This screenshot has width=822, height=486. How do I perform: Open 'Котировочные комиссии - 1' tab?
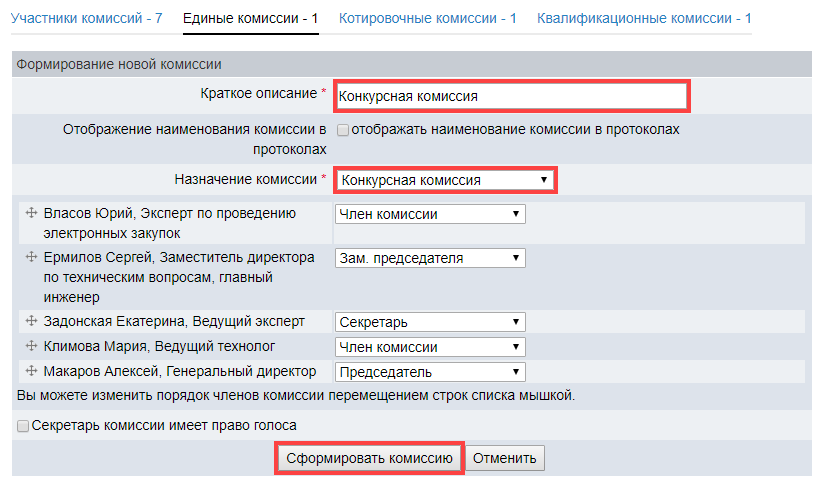(428, 18)
